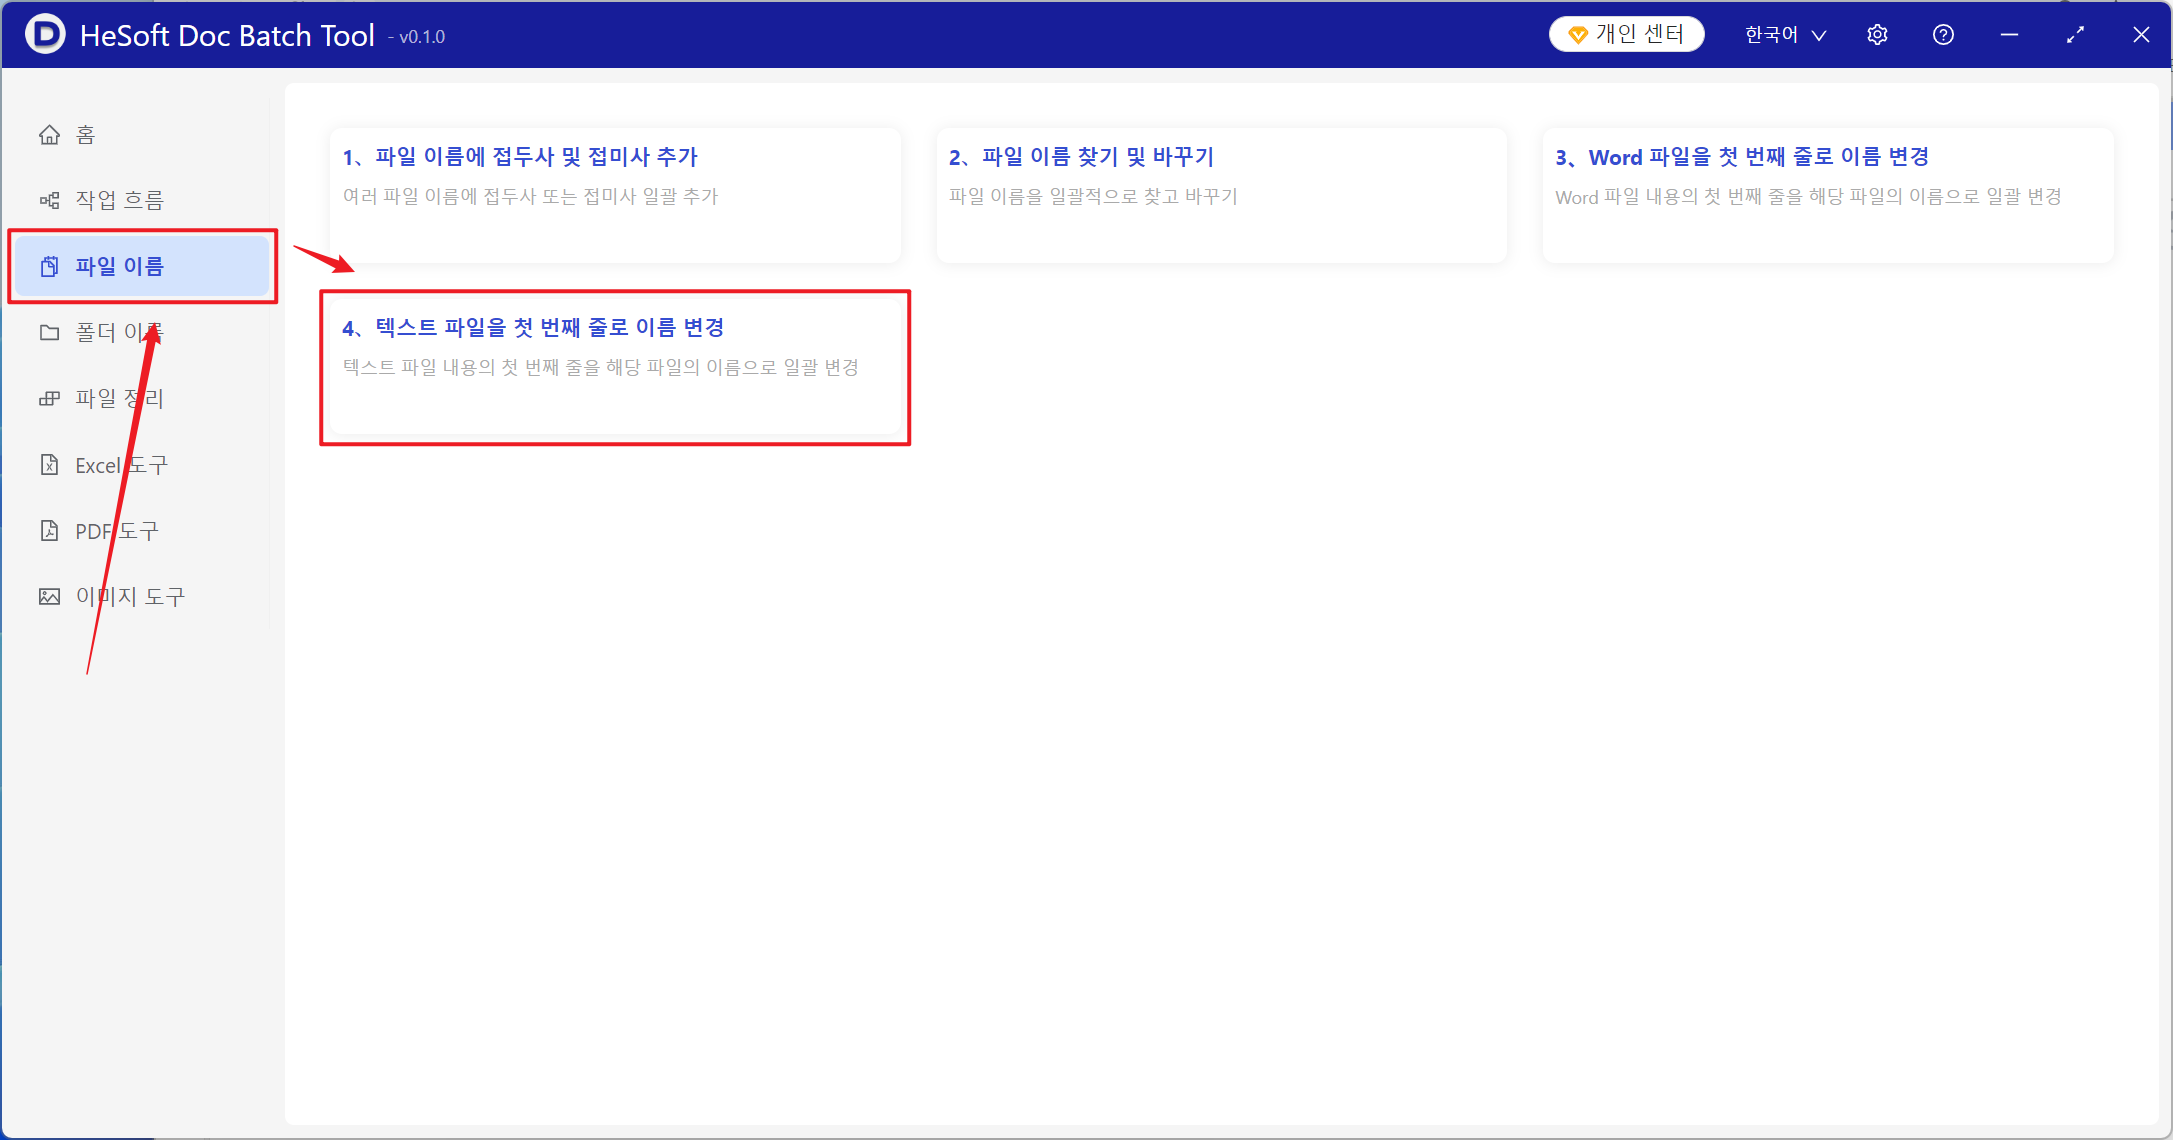Image resolution: width=2173 pixels, height=1140 pixels.
Task: Open the PDF 도구 sidebar section
Action: 143,531
